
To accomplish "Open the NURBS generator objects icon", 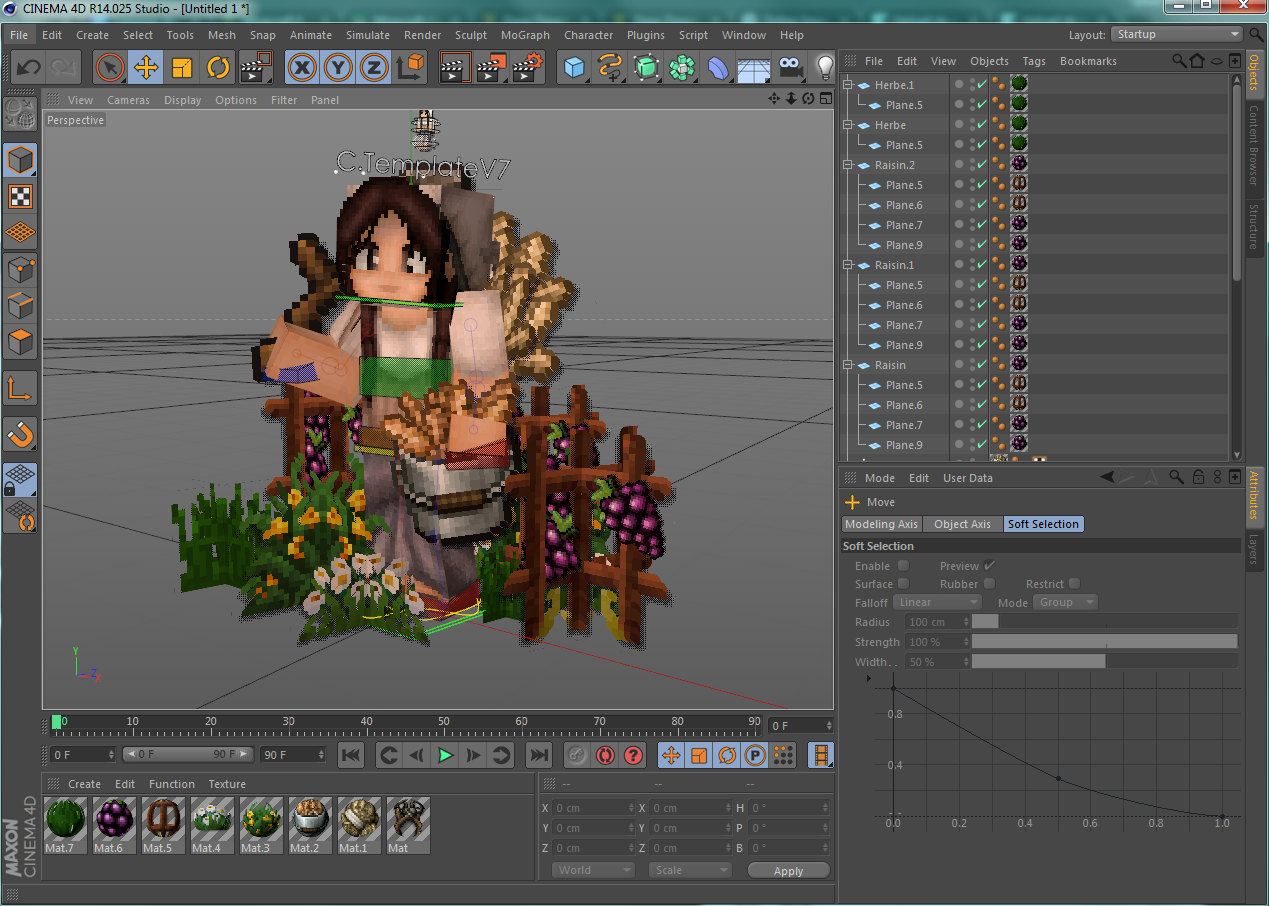I will 647,68.
